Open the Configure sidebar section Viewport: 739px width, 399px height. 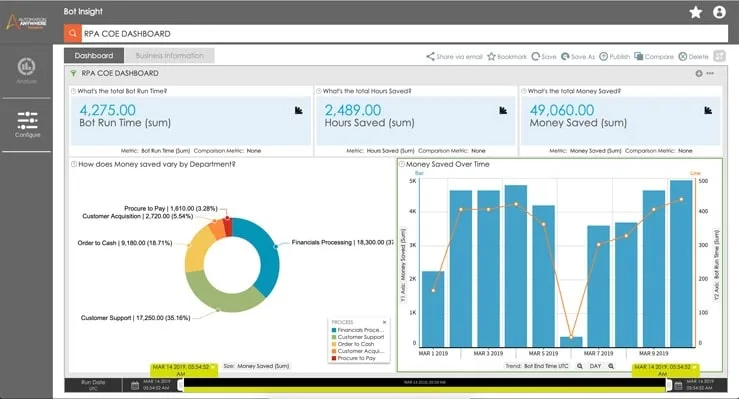tap(27, 124)
